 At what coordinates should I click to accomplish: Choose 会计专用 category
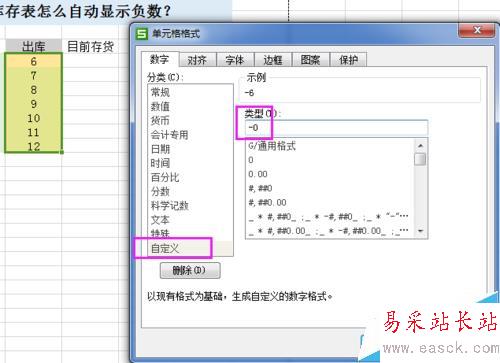190,135
